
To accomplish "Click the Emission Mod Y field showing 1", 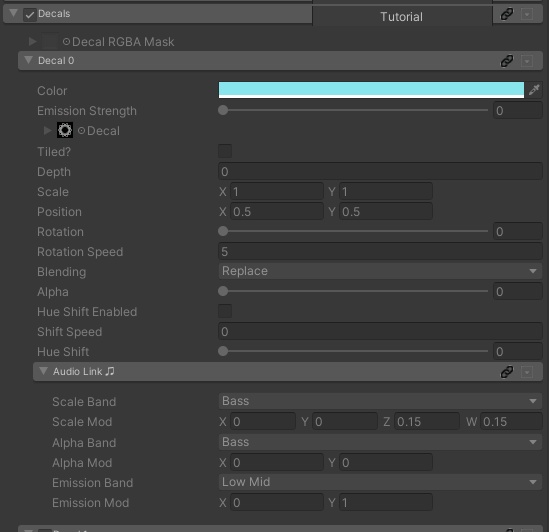I will point(385,503).
